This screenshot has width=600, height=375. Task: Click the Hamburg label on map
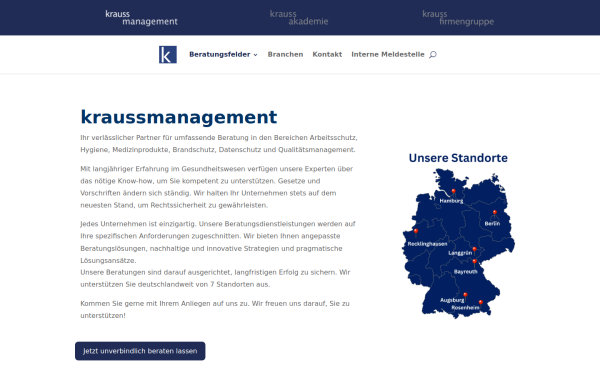[451, 201]
